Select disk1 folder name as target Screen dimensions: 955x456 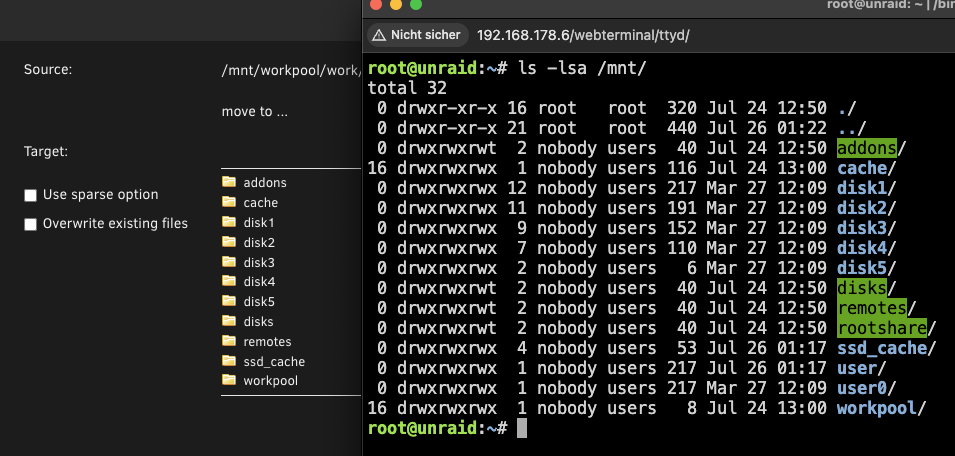point(259,223)
